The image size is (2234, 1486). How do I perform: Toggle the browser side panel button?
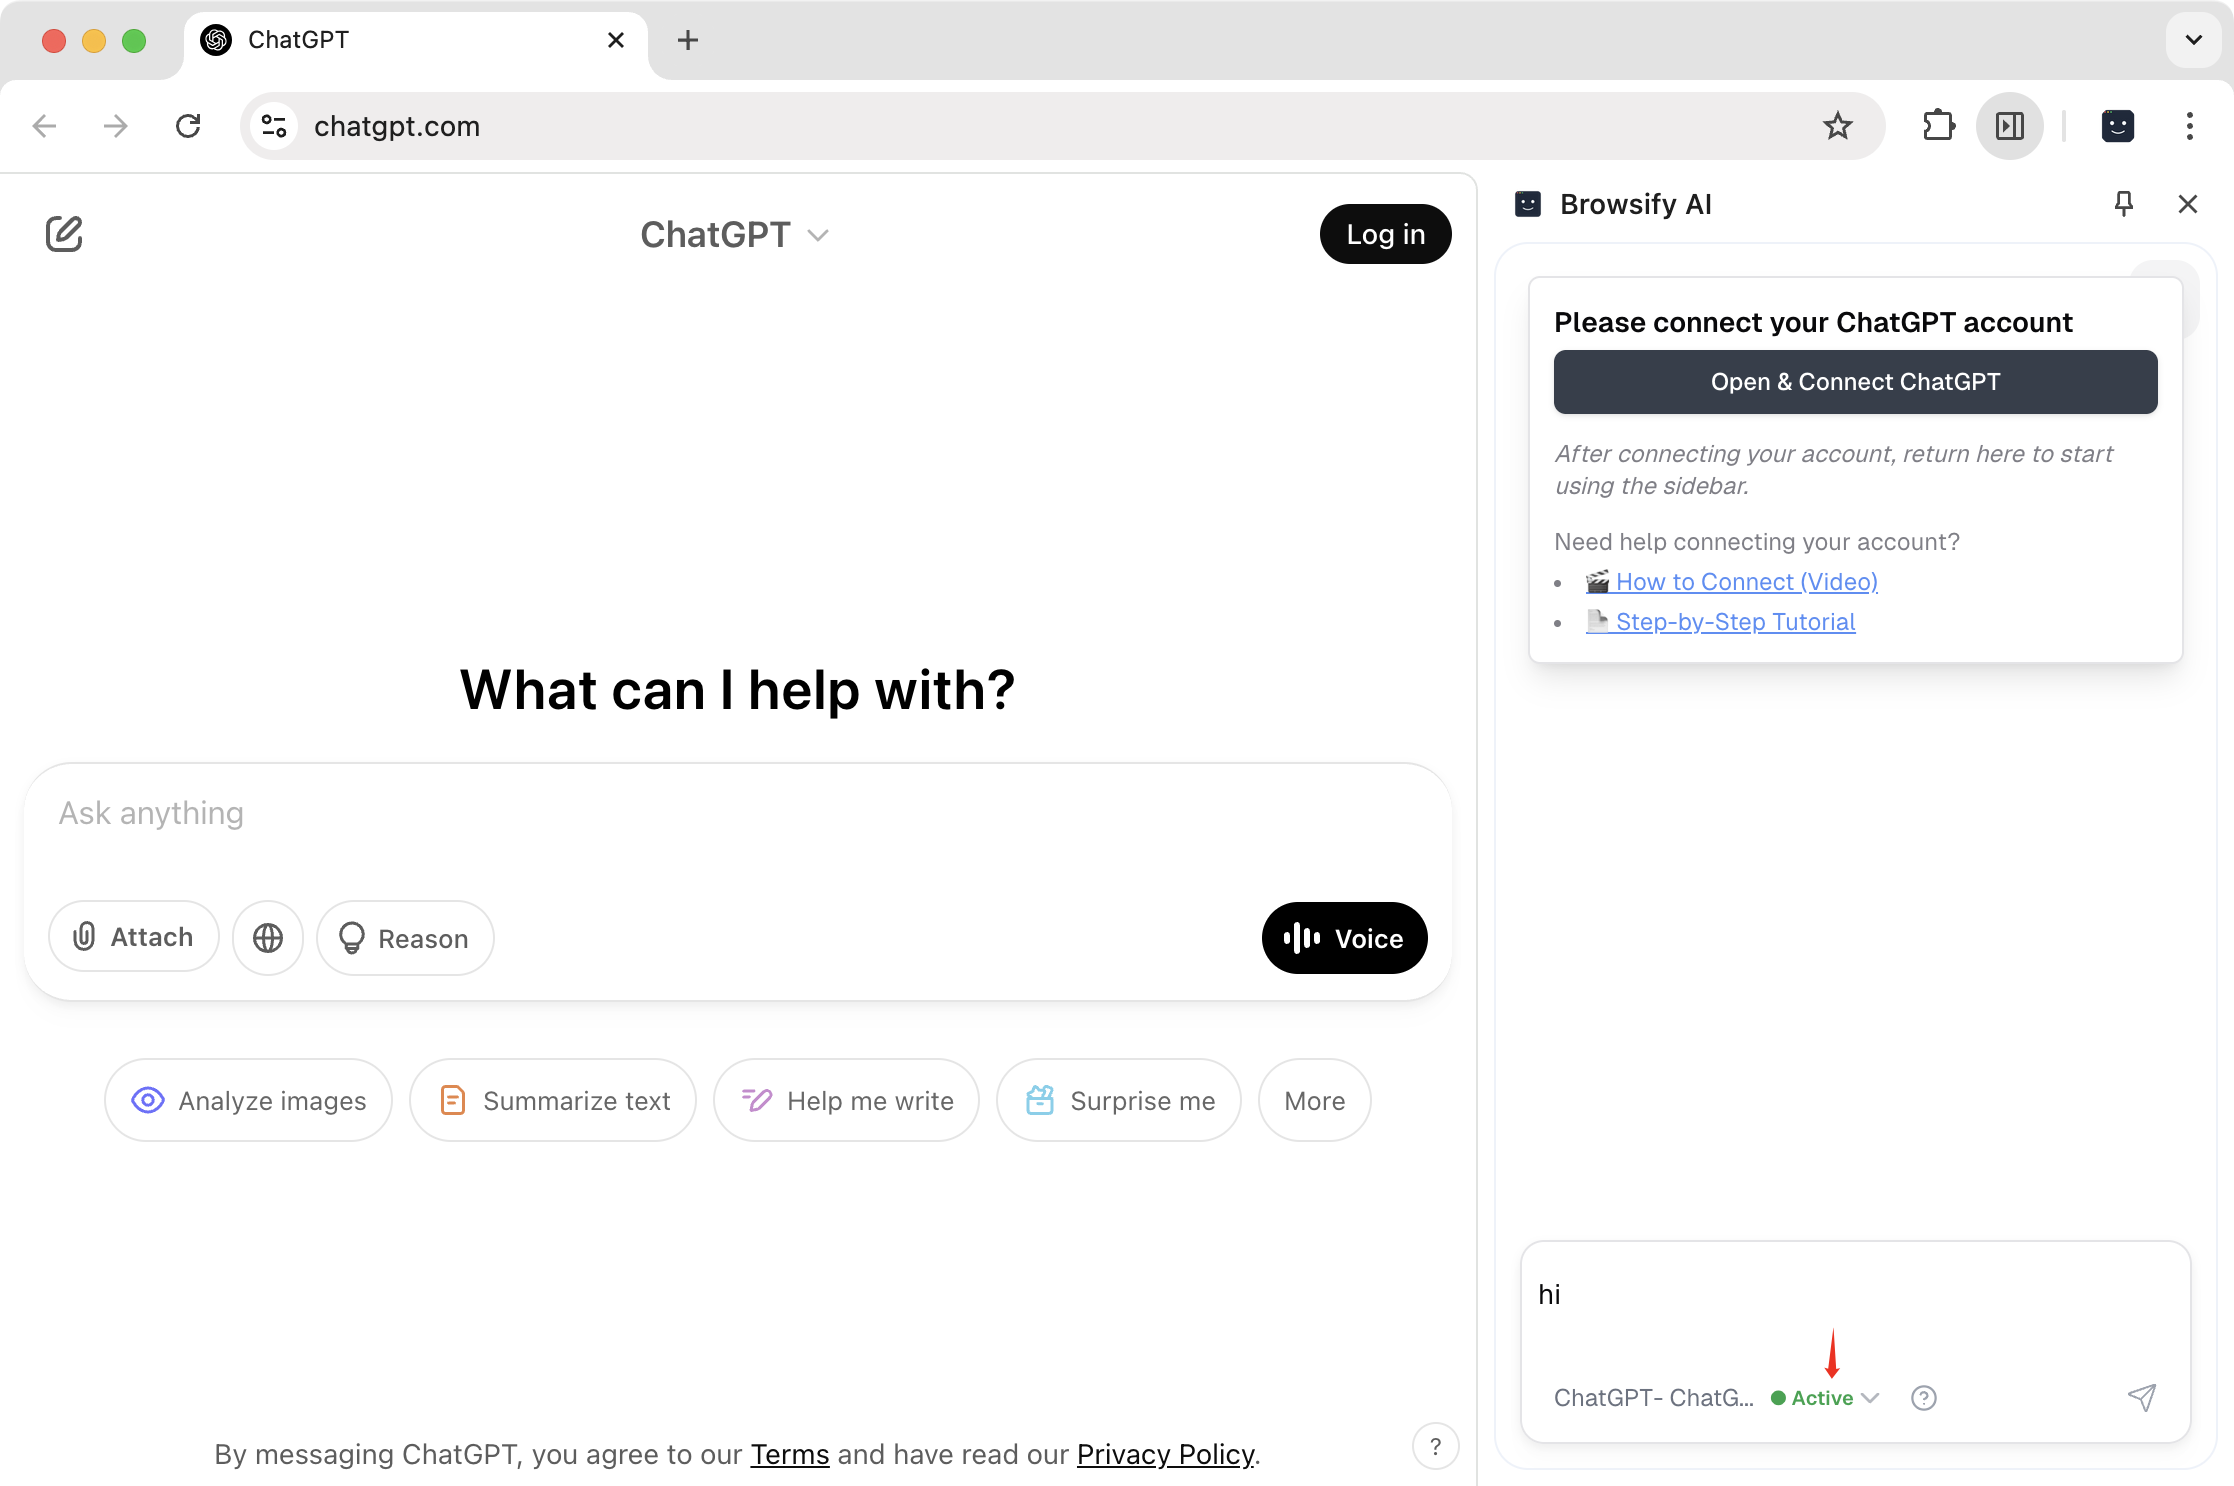(2010, 126)
